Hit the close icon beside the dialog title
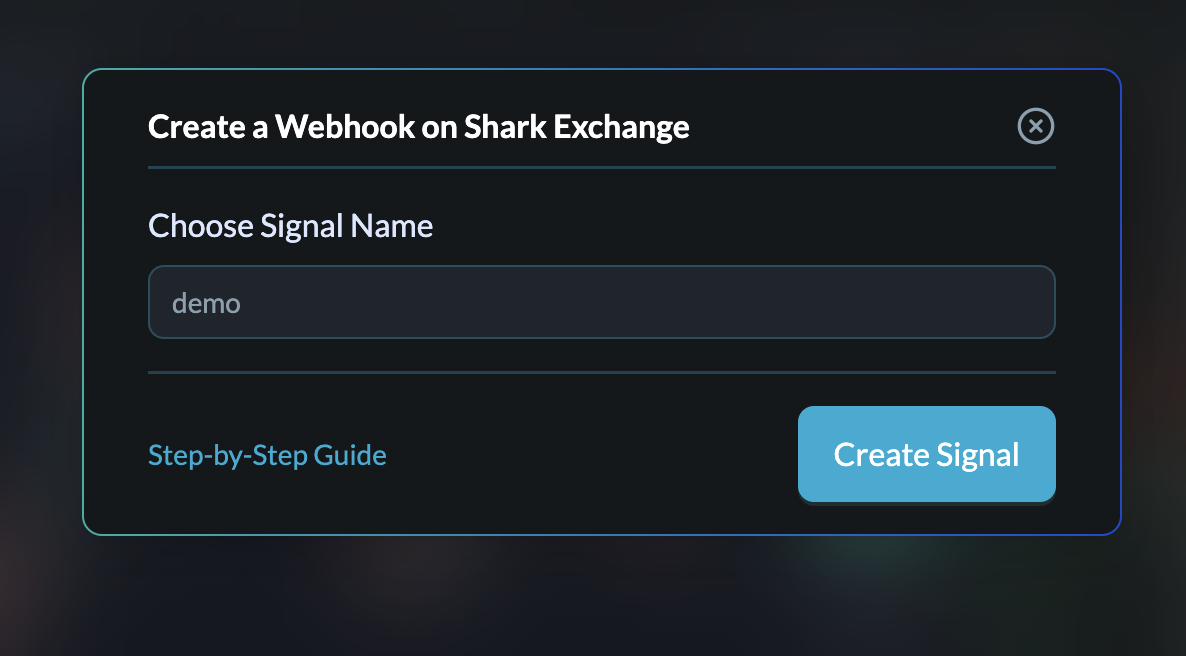The image size is (1186, 656). [x=1036, y=126]
